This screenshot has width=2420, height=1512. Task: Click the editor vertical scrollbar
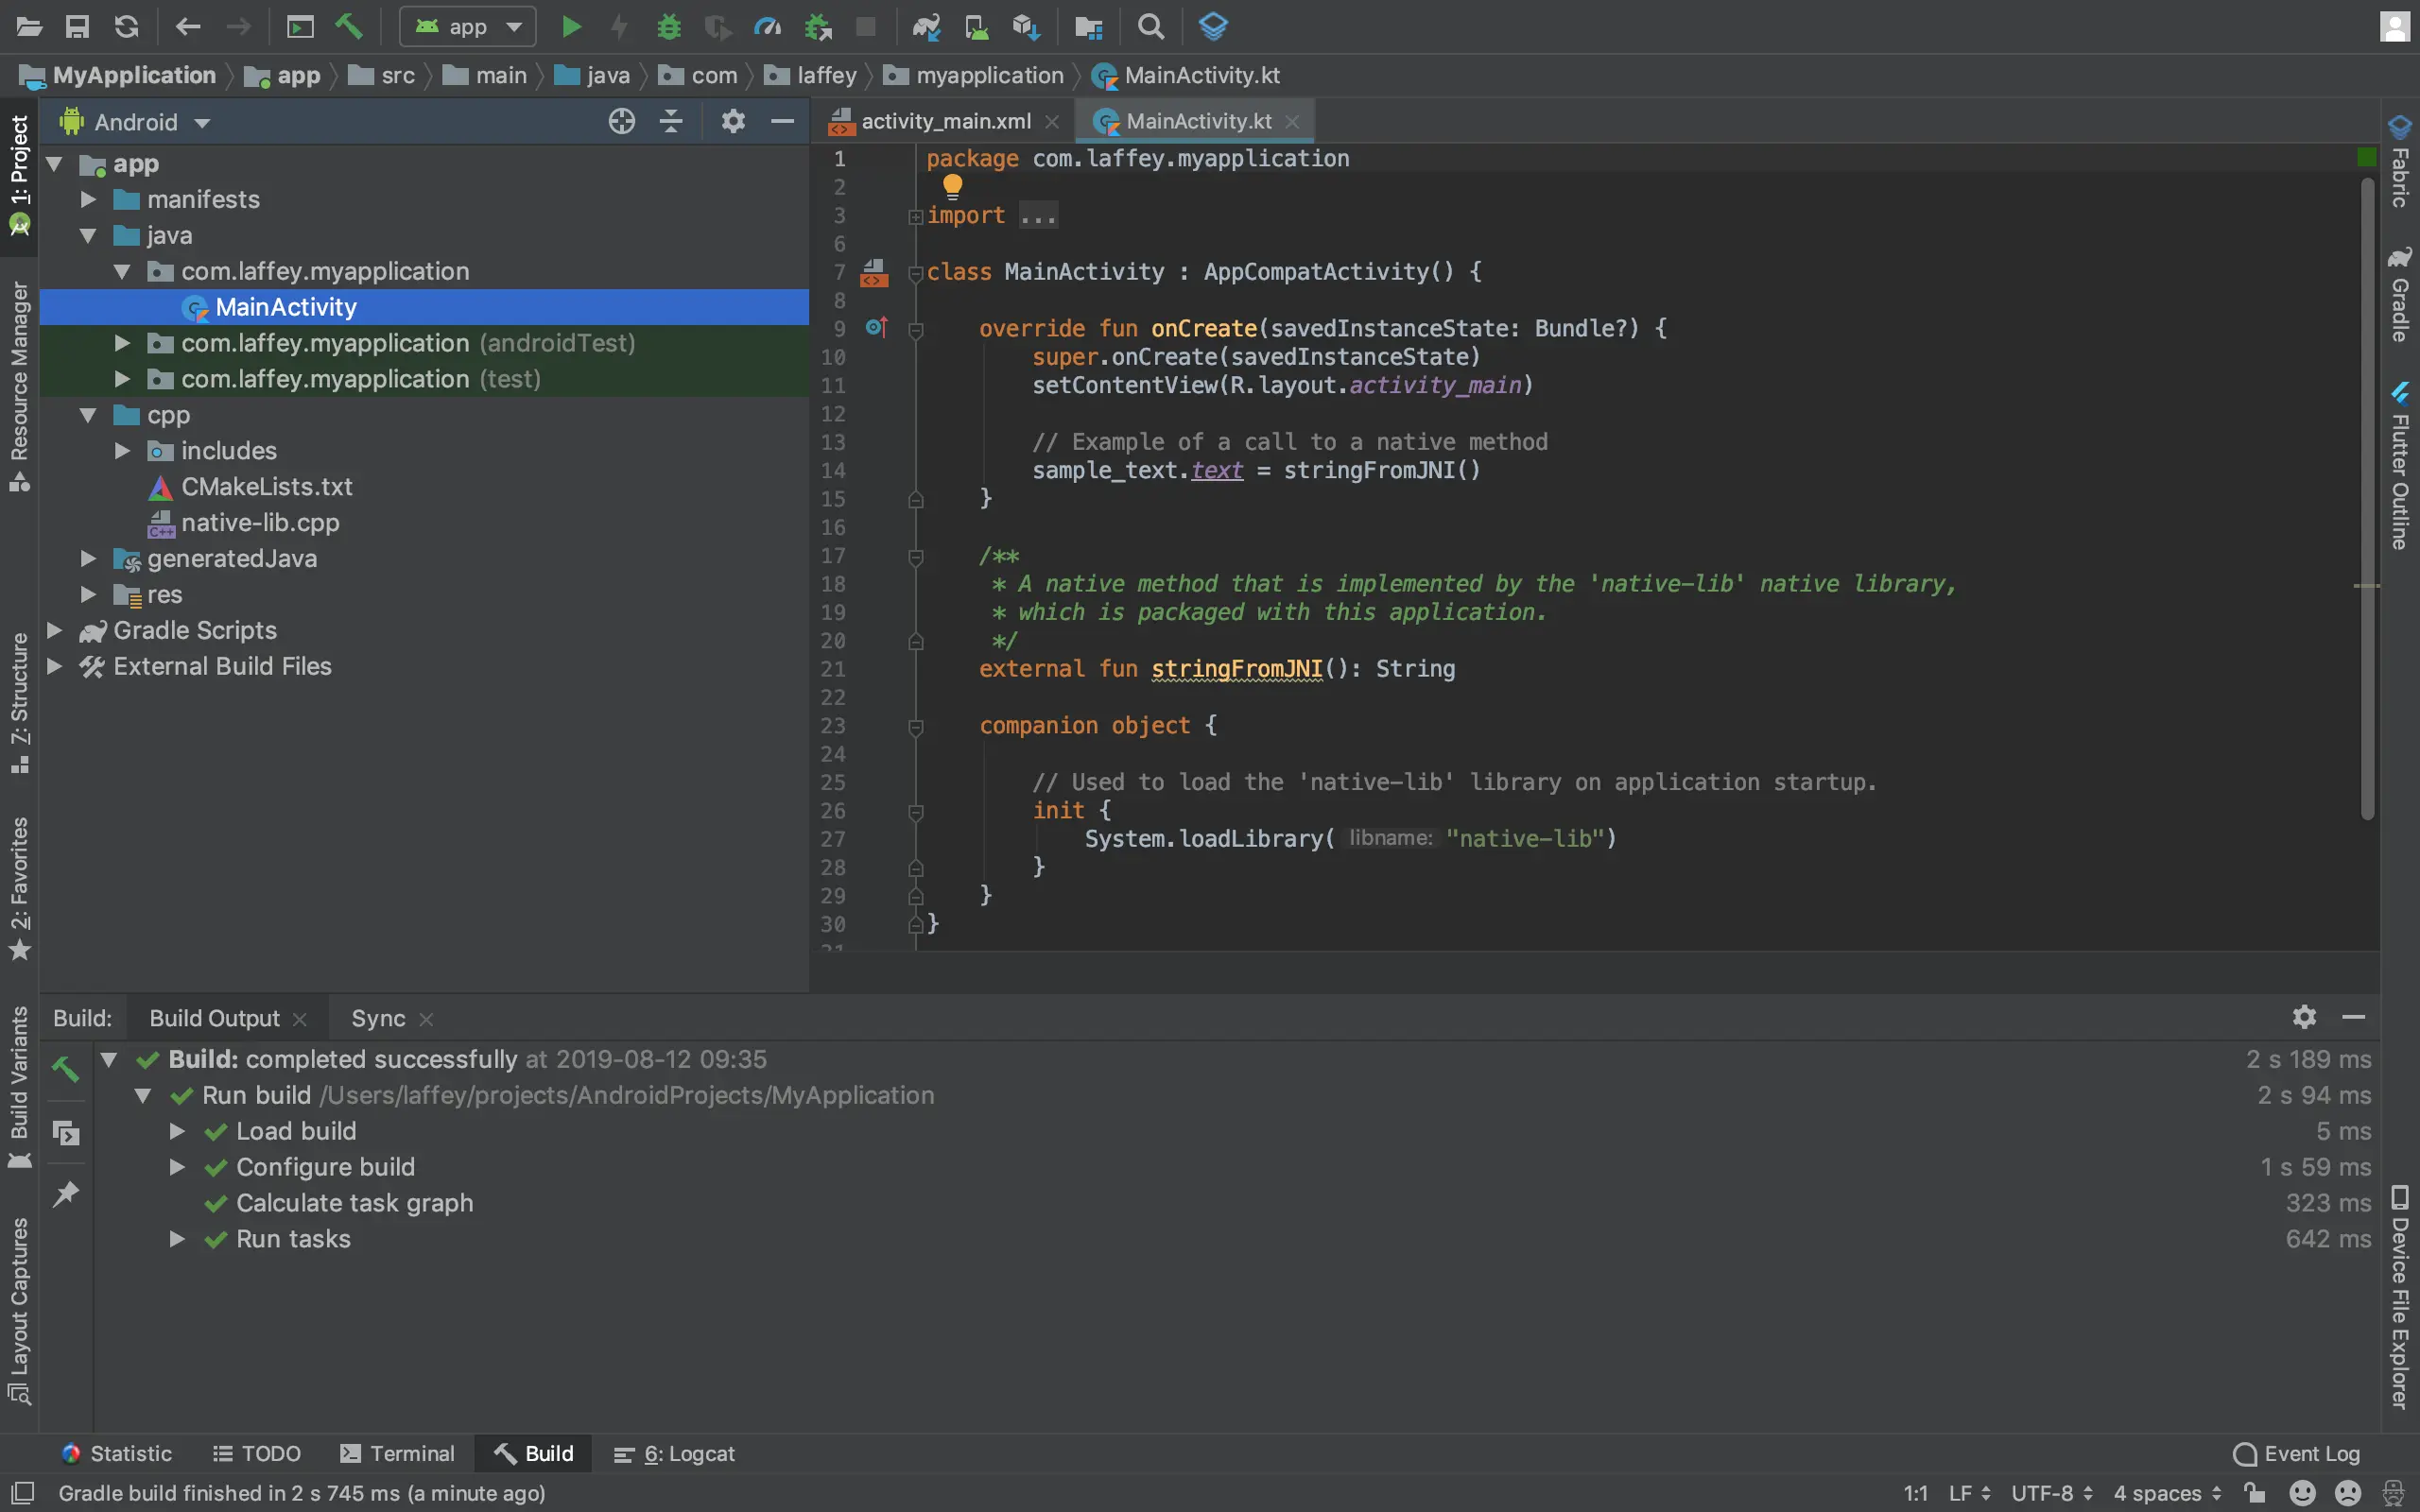tap(2367, 500)
